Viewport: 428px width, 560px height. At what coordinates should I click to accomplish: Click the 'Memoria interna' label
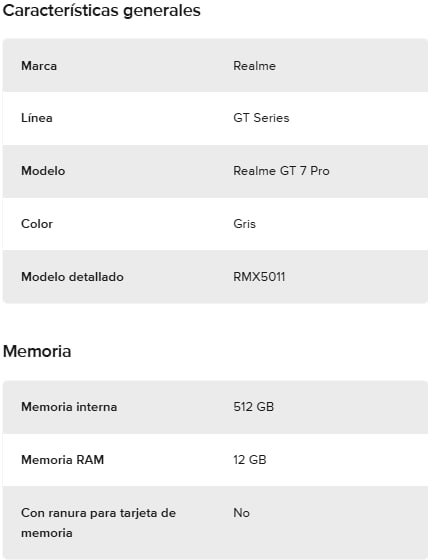pyautogui.click(x=69, y=407)
